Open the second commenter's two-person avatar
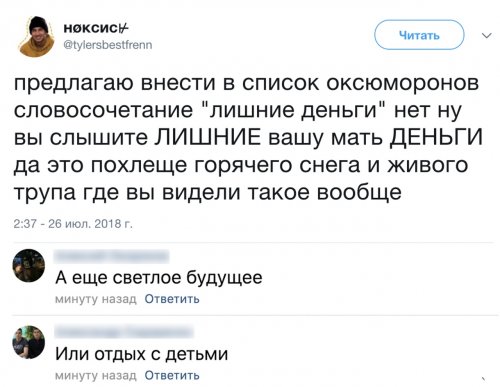 pyautogui.click(x=29, y=342)
